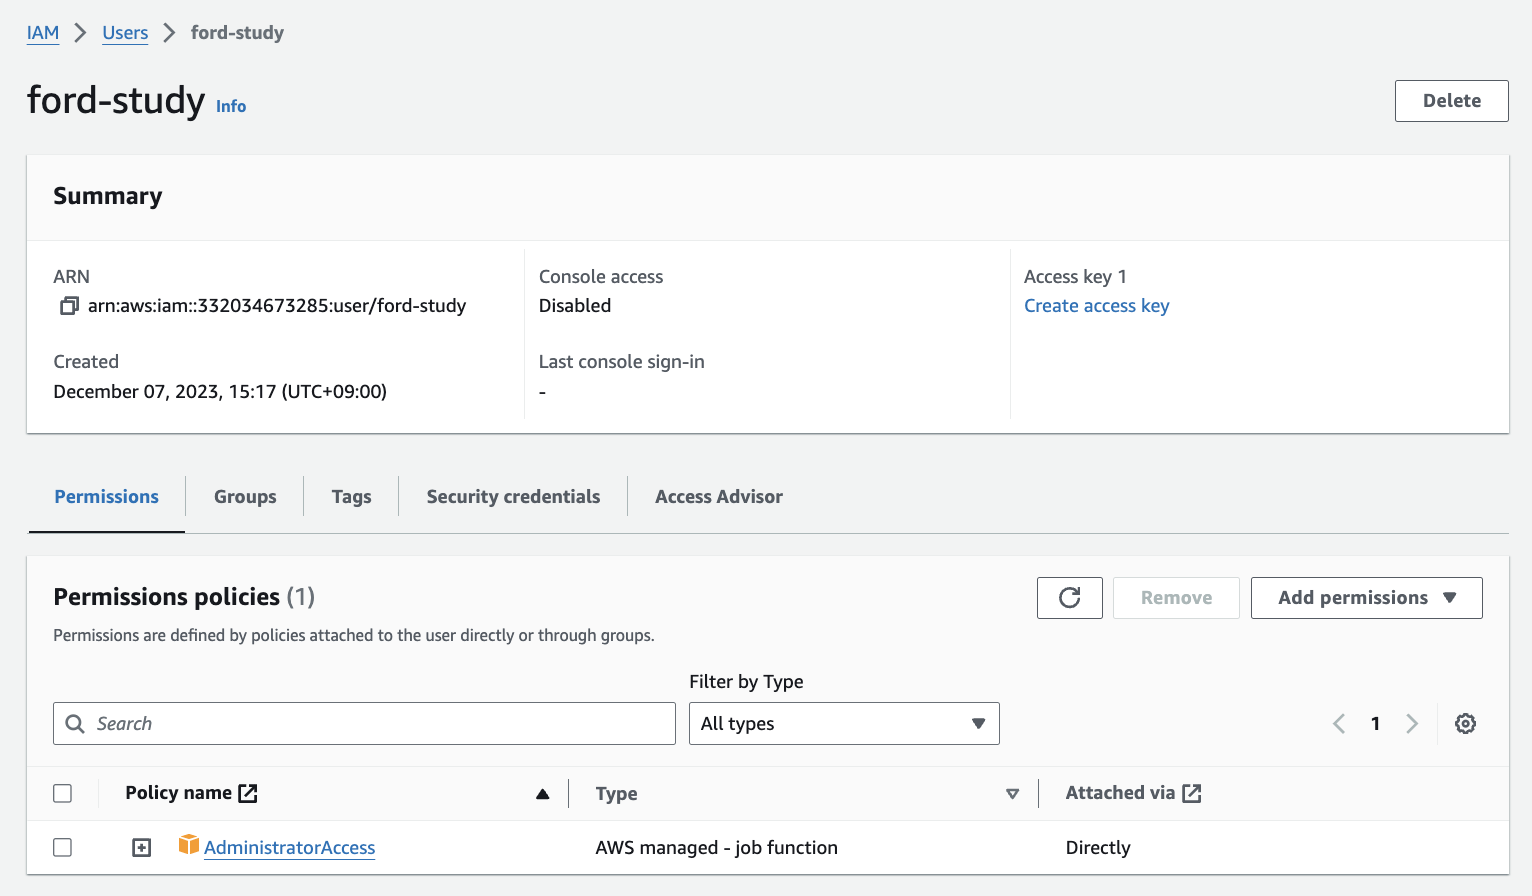Click the 'Attached via' column header
Screen dimensions: 1532x896
[x=1120, y=793]
